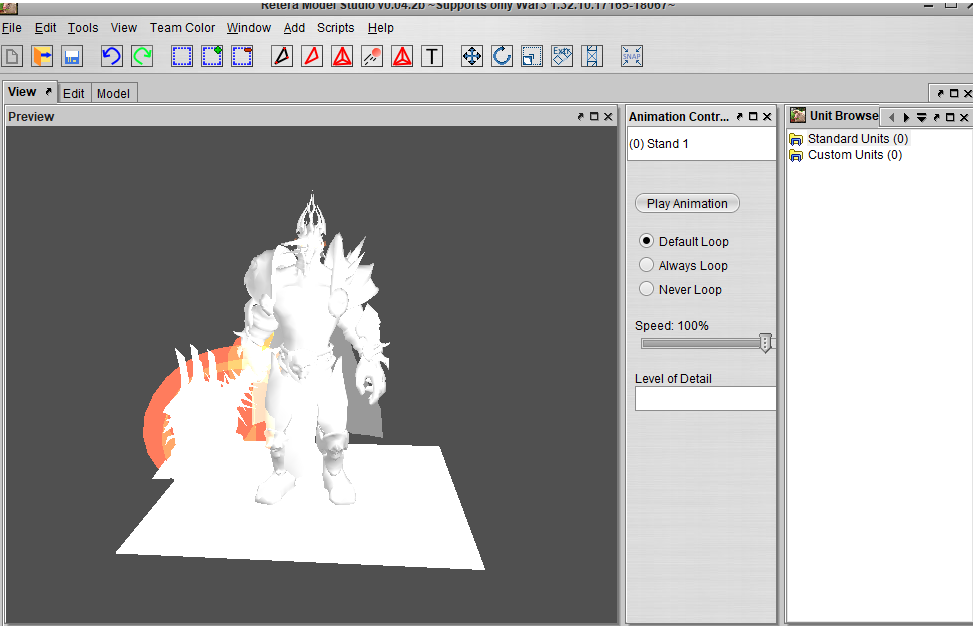Maximize the Unit Browser panel

coord(949,117)
